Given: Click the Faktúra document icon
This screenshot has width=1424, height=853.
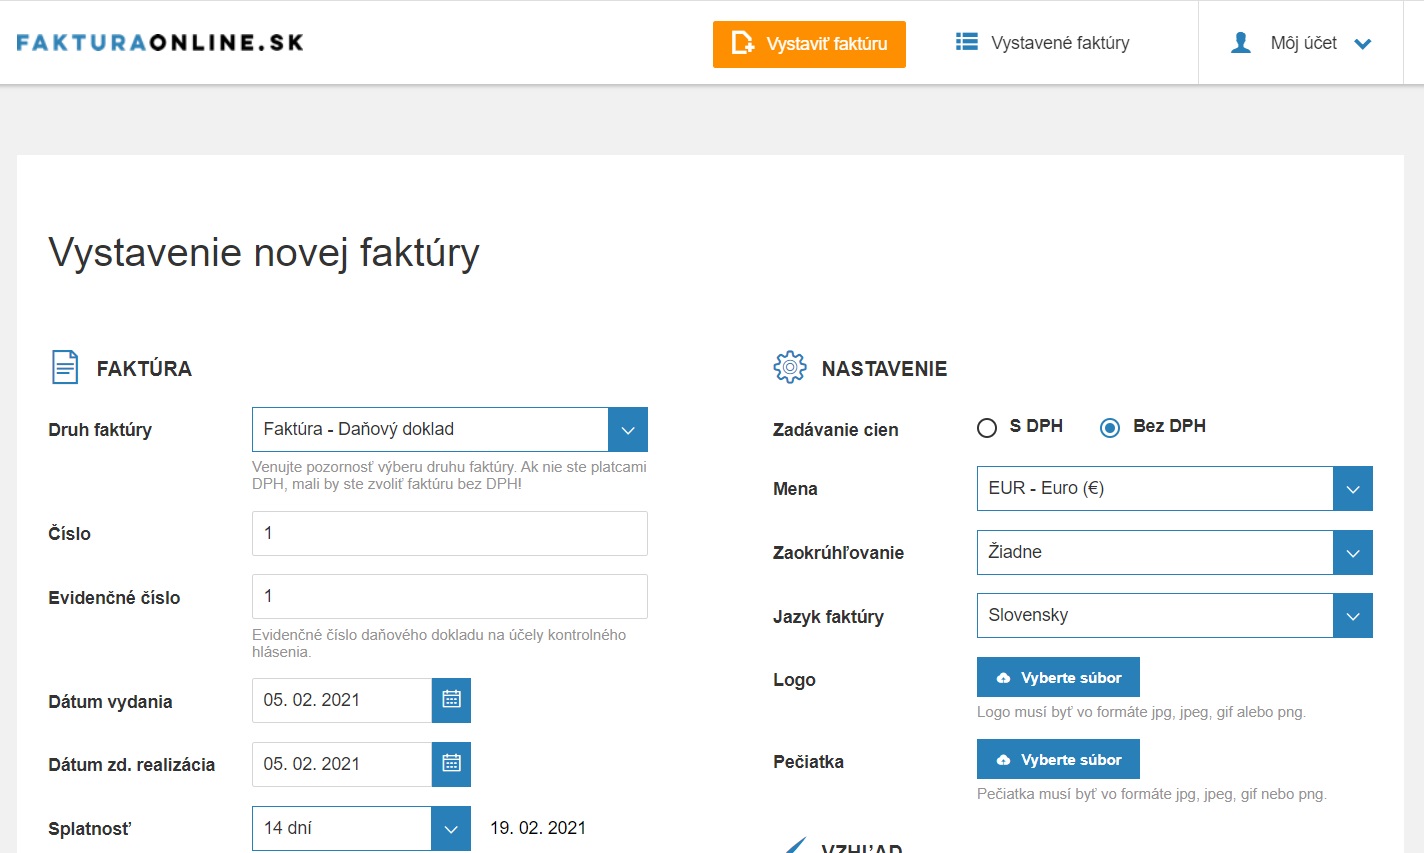Looking at the screenshot, I should coord(65,367).
